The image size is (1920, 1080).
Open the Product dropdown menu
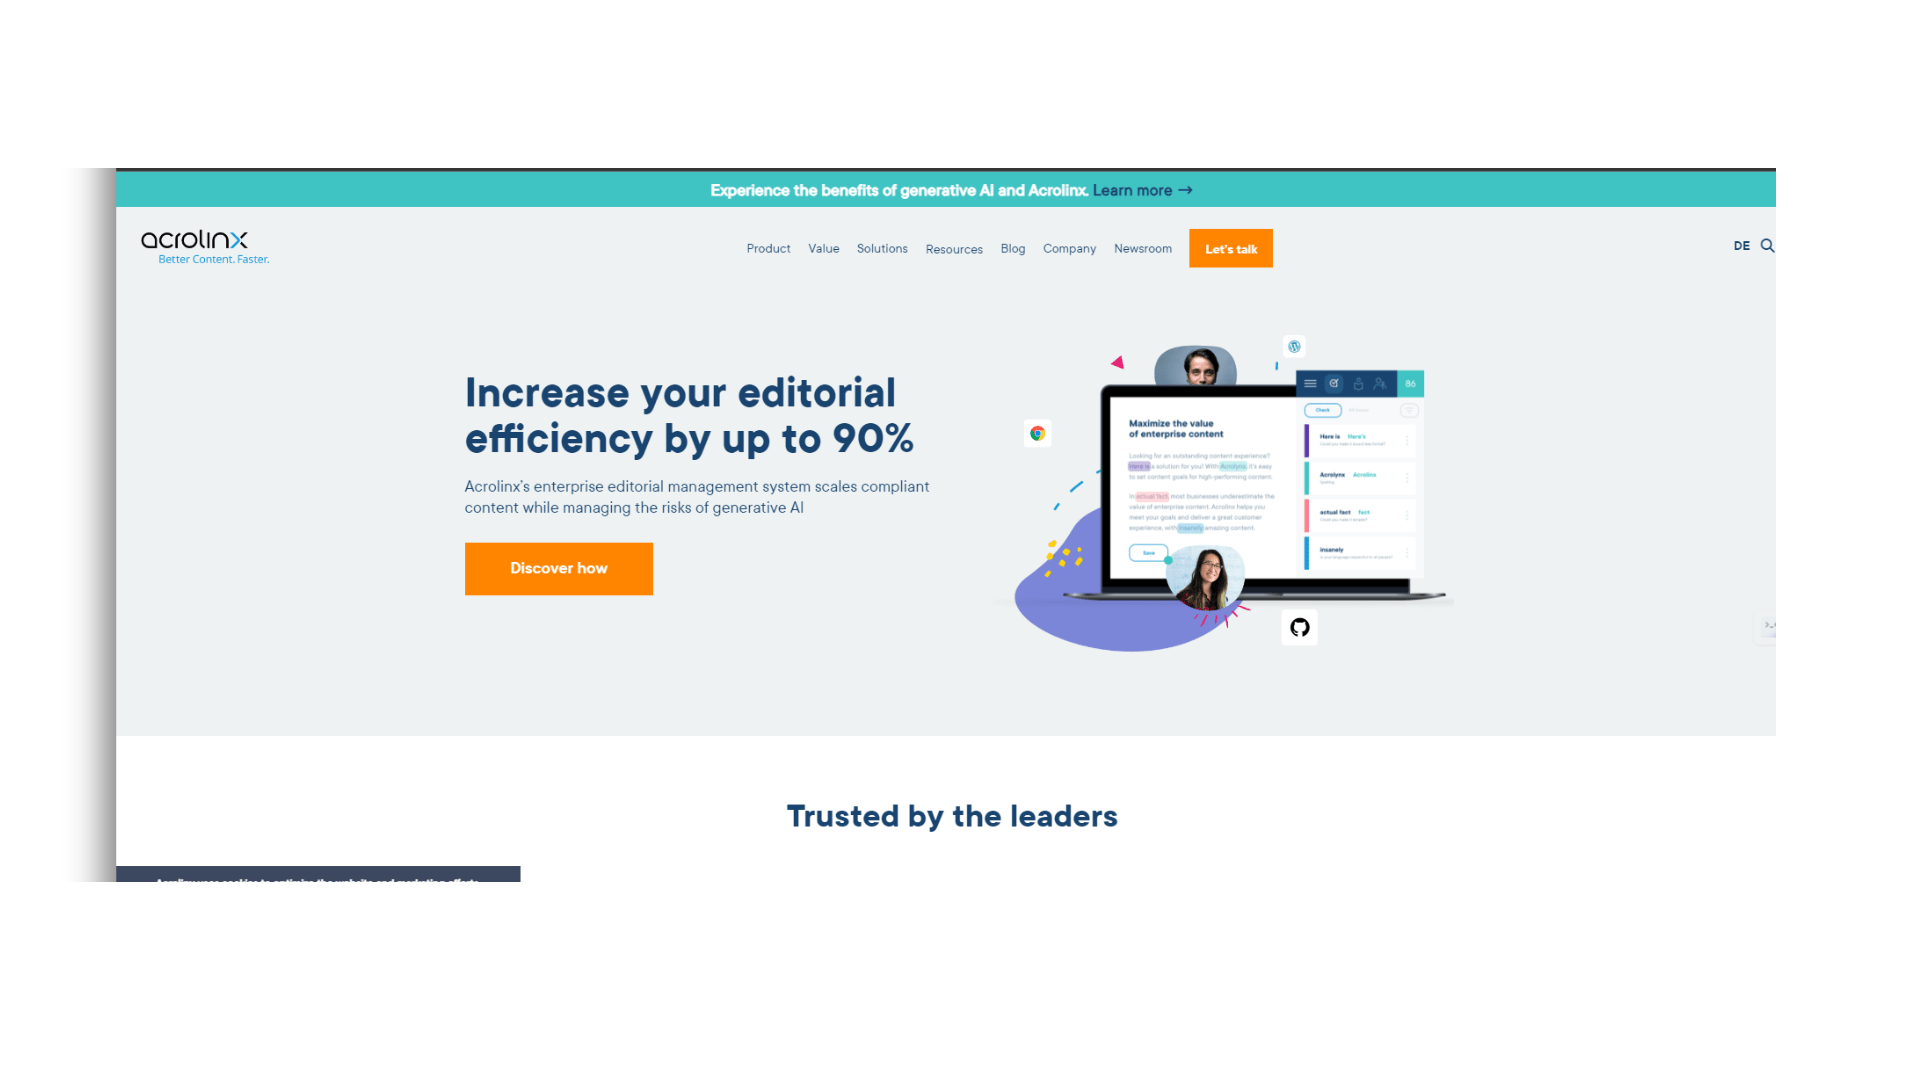(x=766, y=248)
